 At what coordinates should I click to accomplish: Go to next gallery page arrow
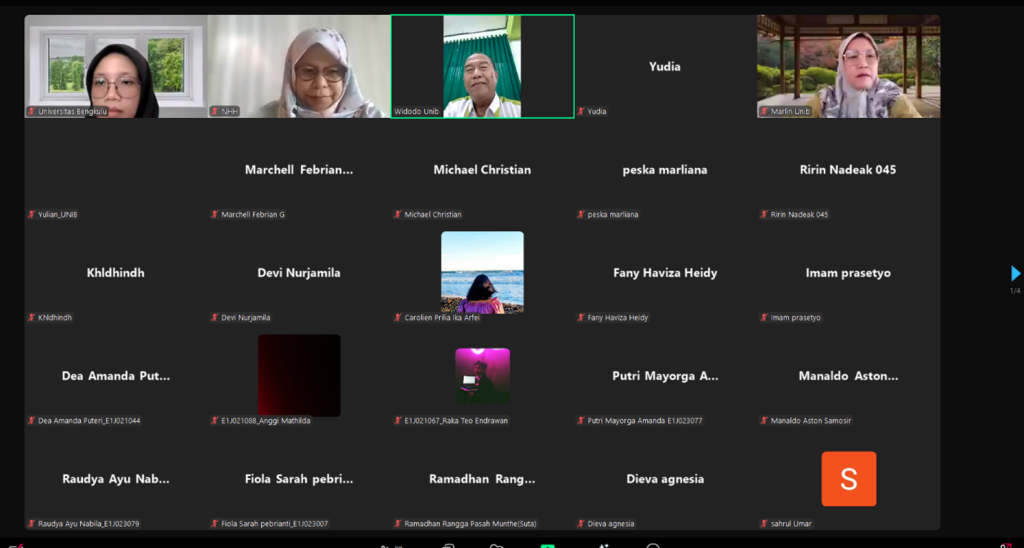(1015, 273)
